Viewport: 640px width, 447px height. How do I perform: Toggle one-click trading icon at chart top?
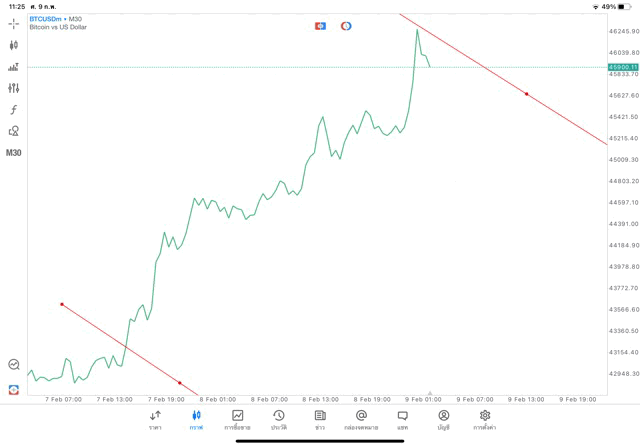(x=320, y=26)
